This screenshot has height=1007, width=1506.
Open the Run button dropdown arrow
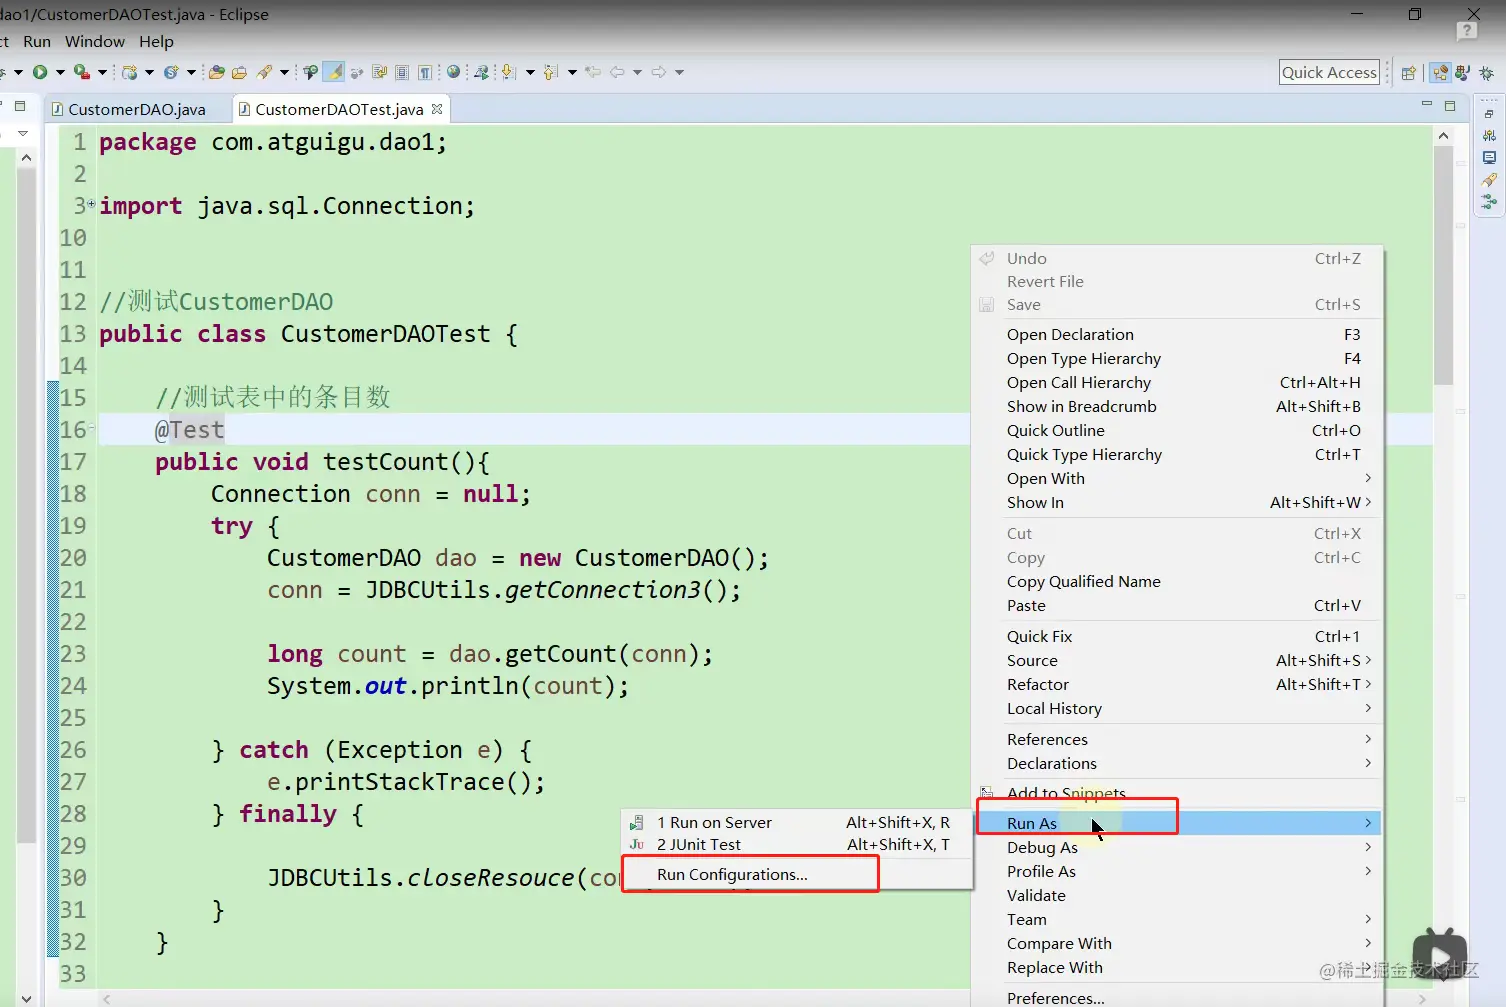click(60, 72)
